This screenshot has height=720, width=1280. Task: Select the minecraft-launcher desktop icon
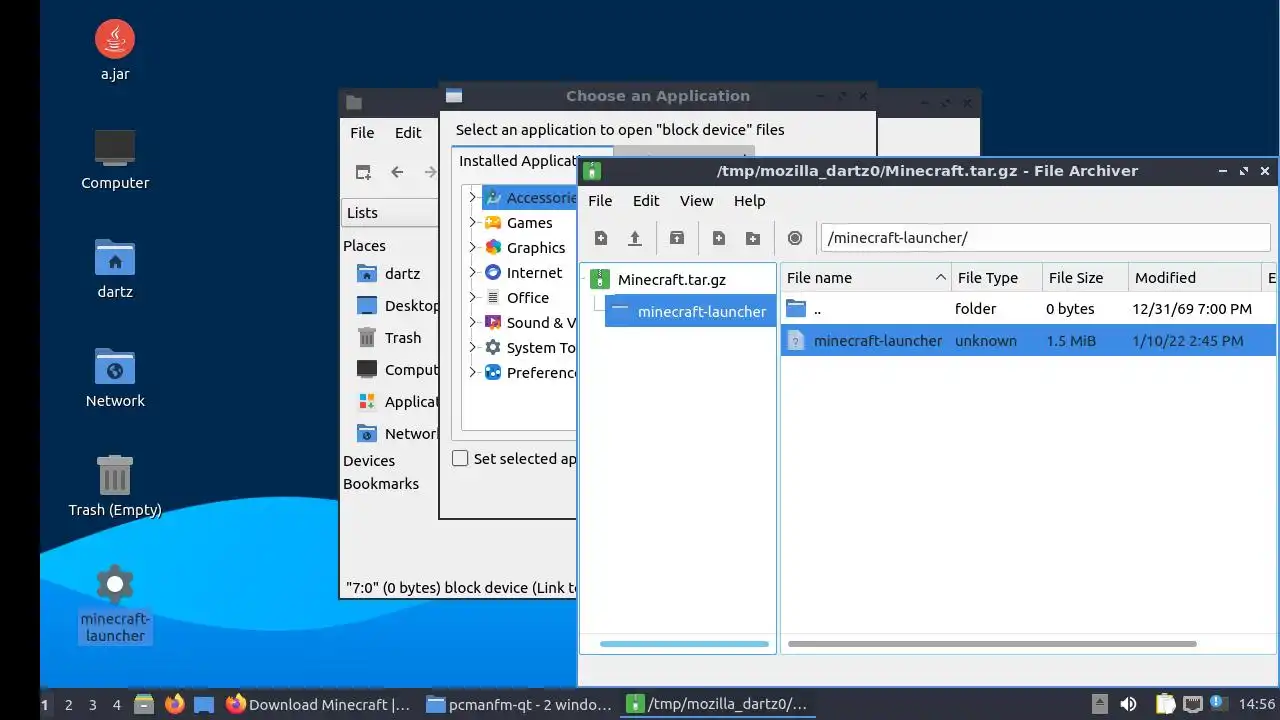(x=115, y=603)
